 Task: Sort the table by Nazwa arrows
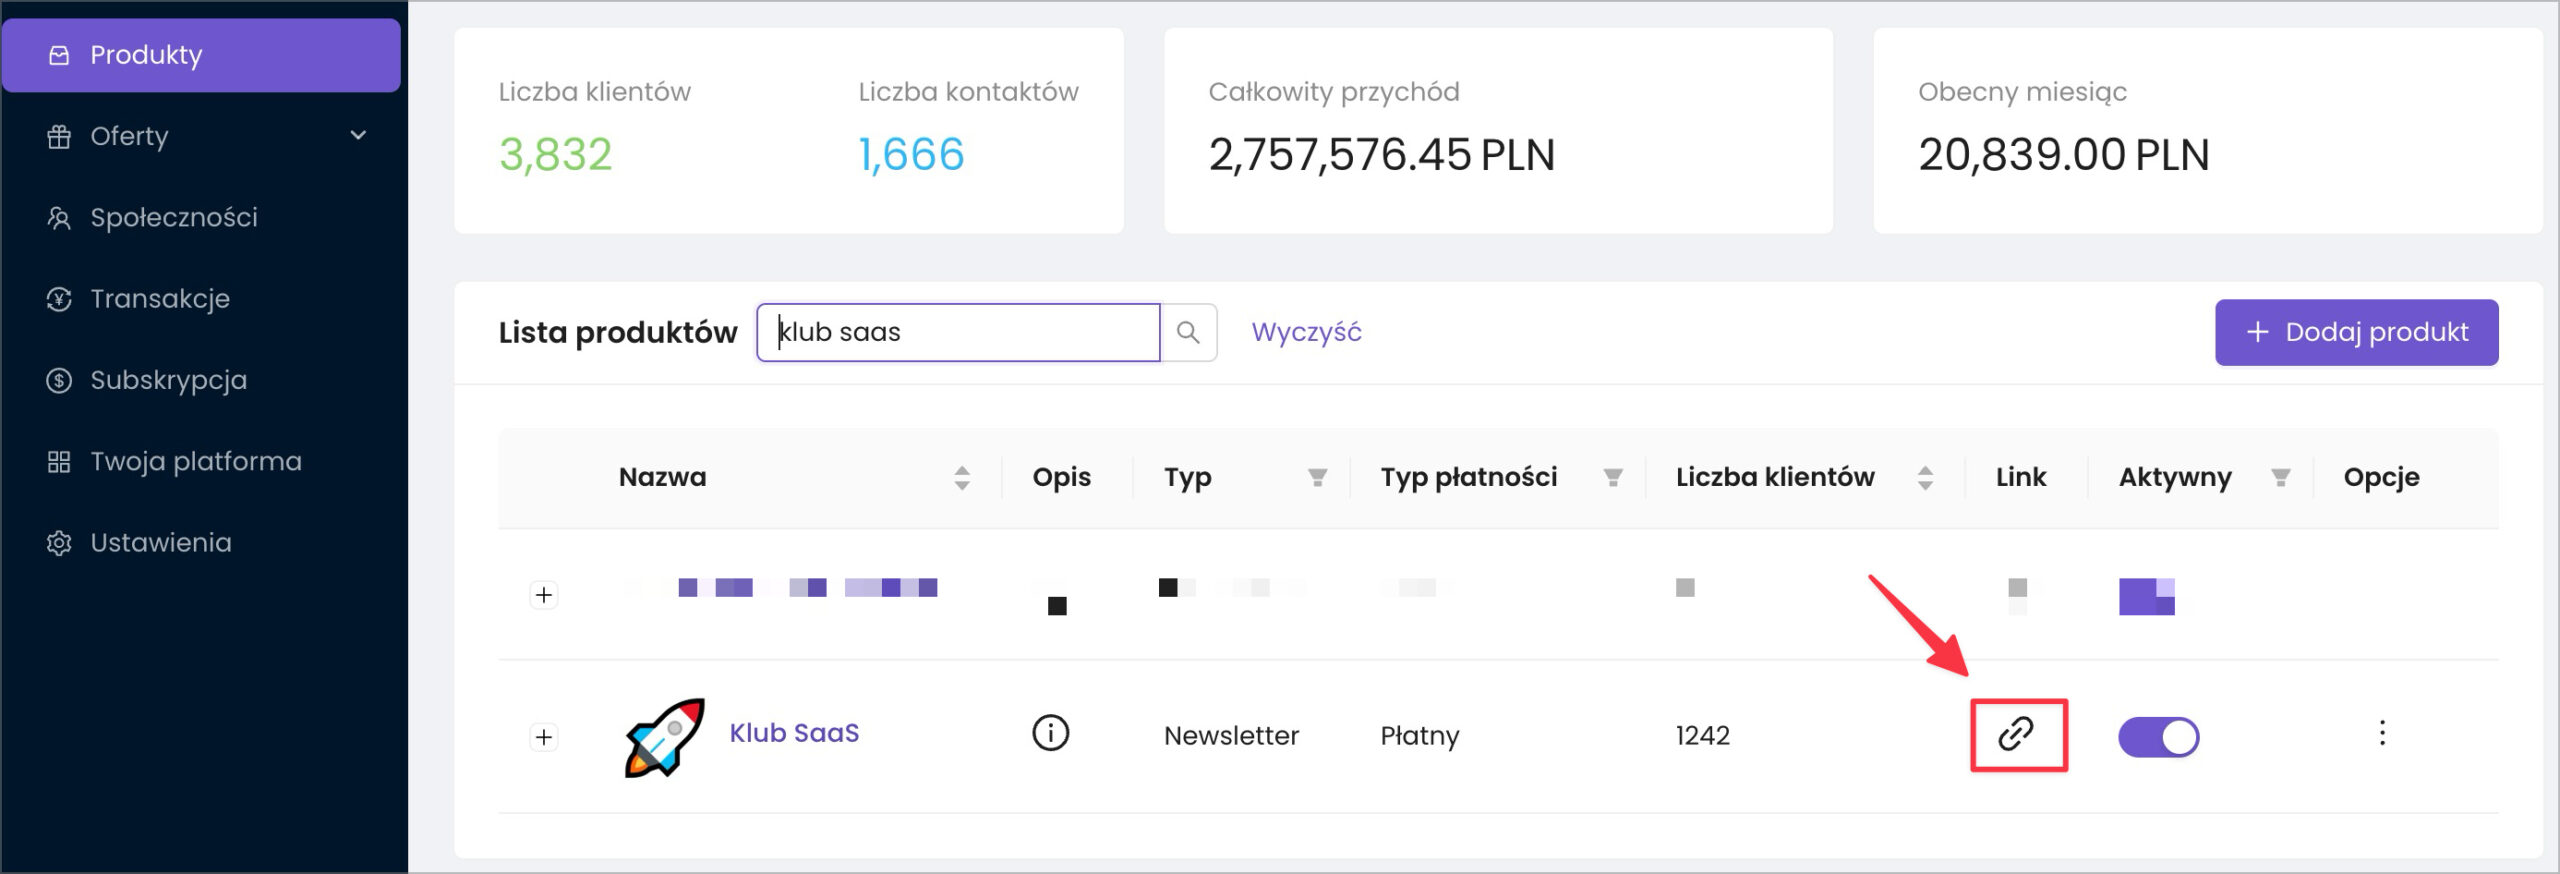[961, 478]
